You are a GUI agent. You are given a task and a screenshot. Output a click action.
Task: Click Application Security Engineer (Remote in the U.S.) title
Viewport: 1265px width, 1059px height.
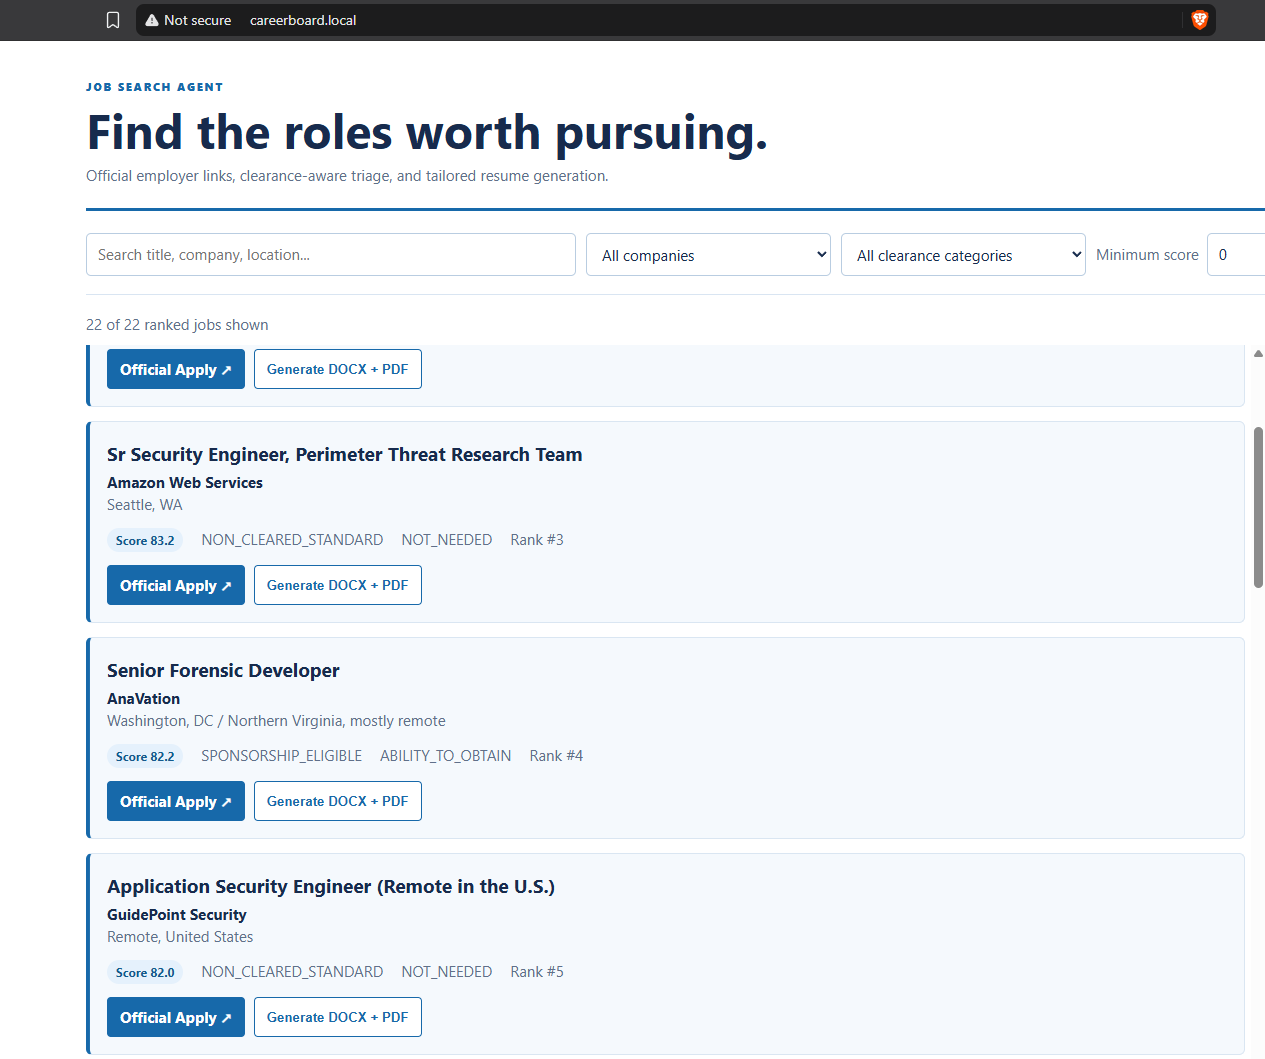click(x=331, y=887)
